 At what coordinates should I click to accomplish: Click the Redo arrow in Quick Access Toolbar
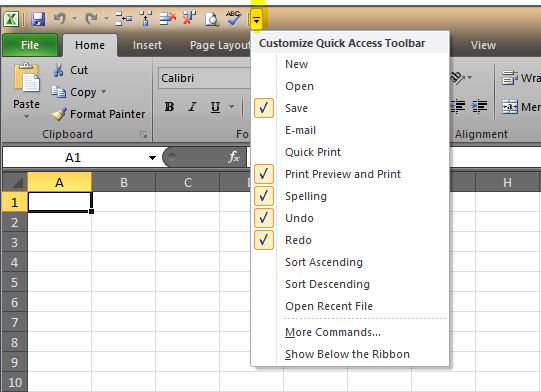click(x=91, y=18)
